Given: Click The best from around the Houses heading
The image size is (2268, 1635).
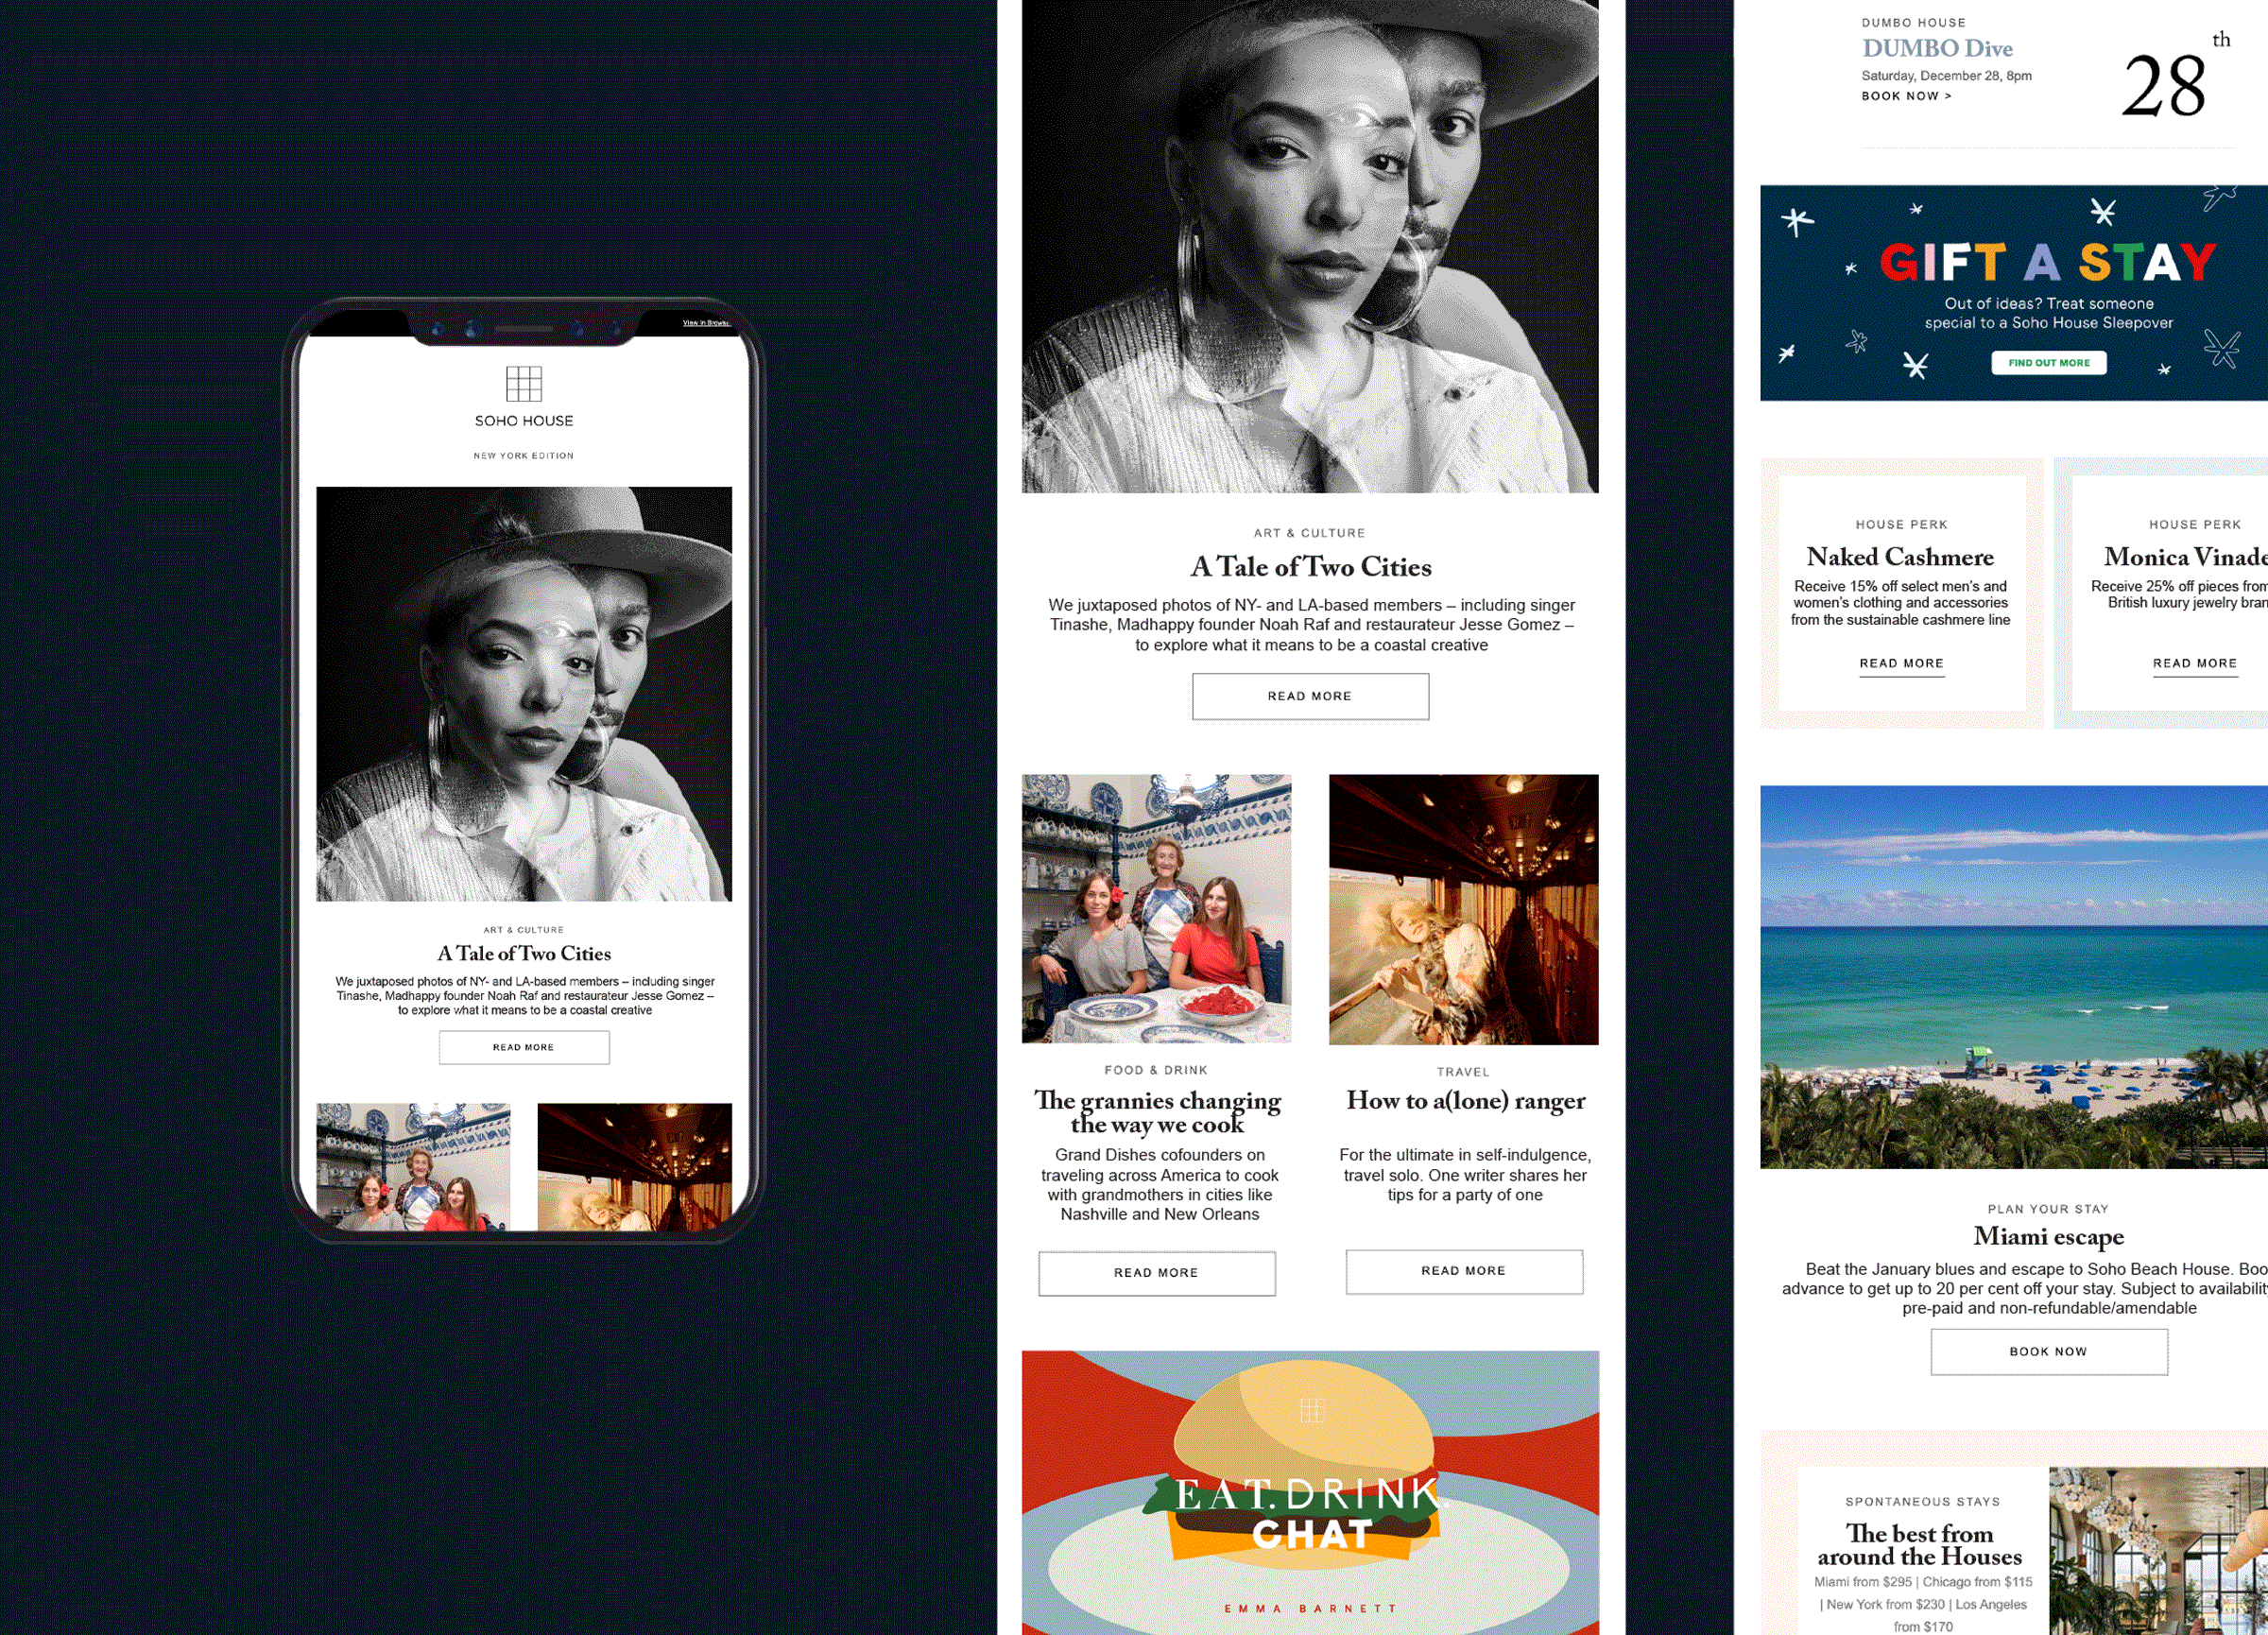Looking at the screenshot, I should (x=1919, y=1544).
